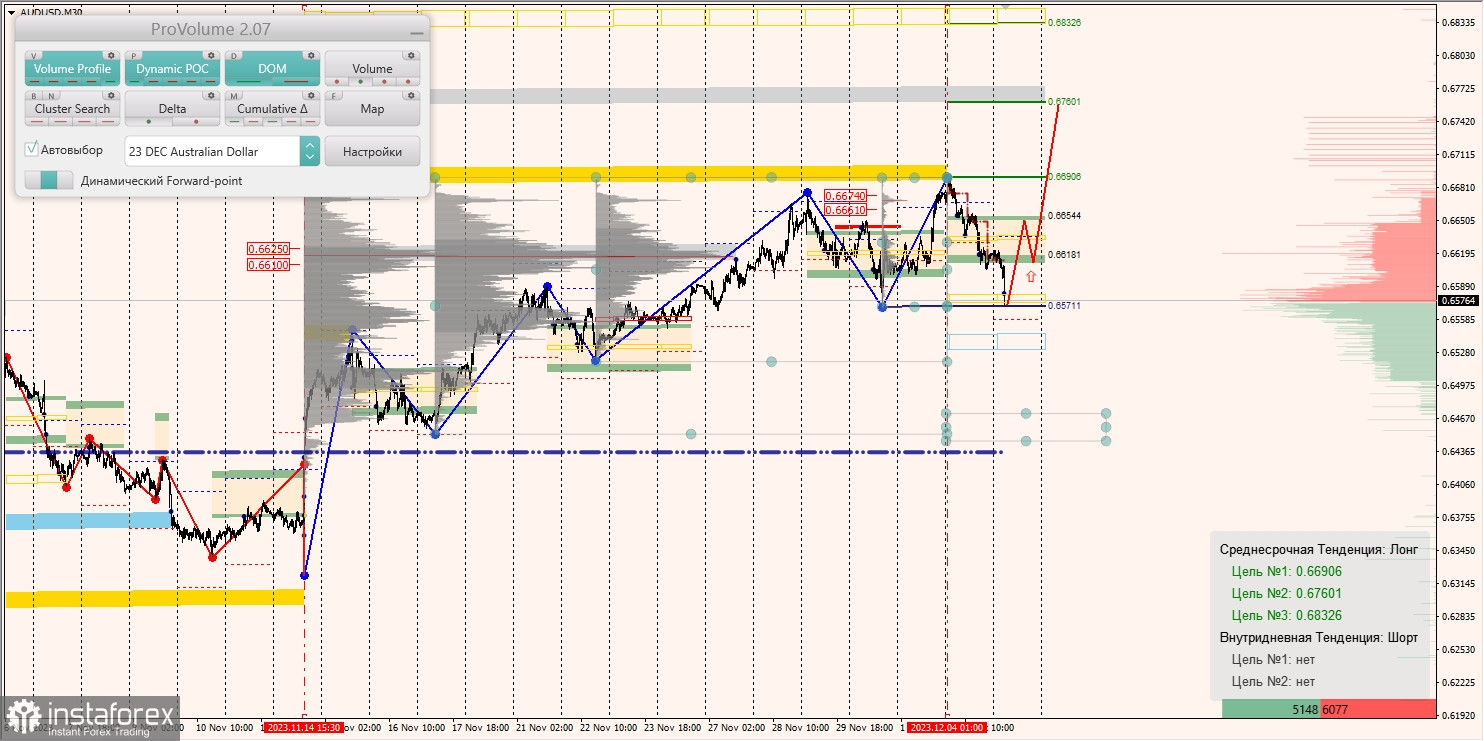This screenshot has width=1484, height=741.
Task: Enable the Volume indicator button
Action: [x=372, y=69]
